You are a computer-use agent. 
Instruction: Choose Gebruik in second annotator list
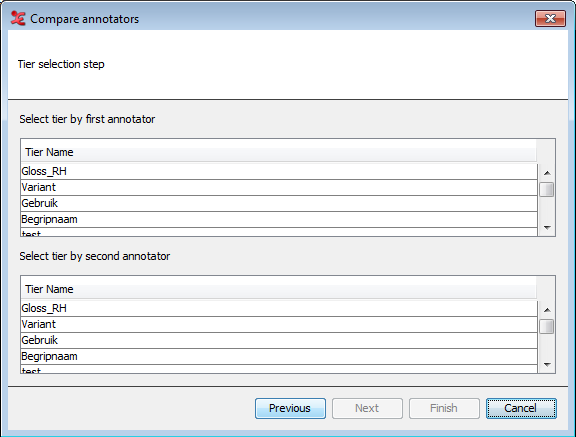pos(279,340)
